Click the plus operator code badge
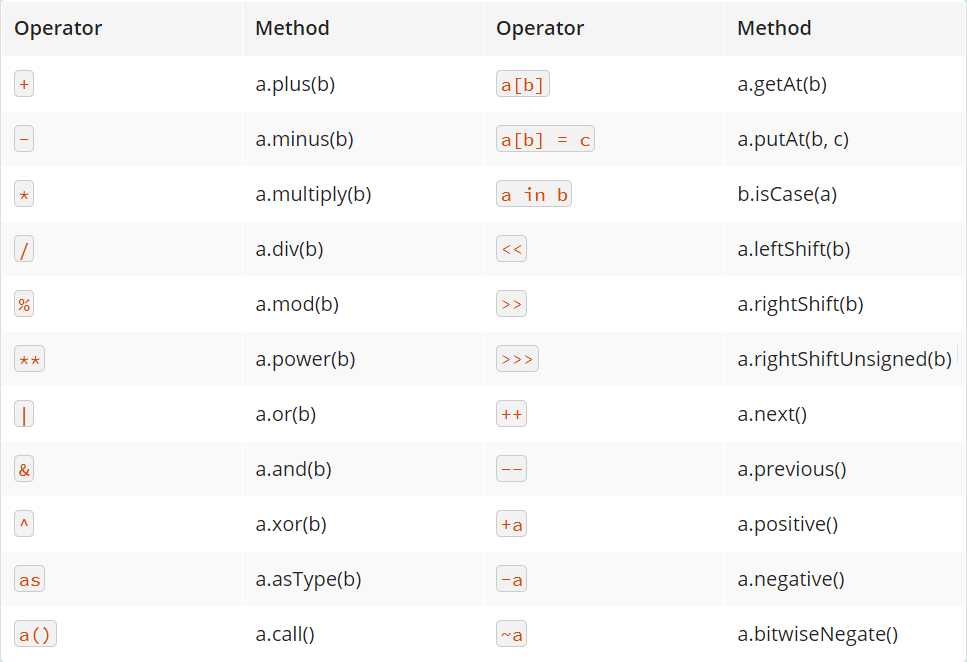967x662 pixels. point(24,85)
